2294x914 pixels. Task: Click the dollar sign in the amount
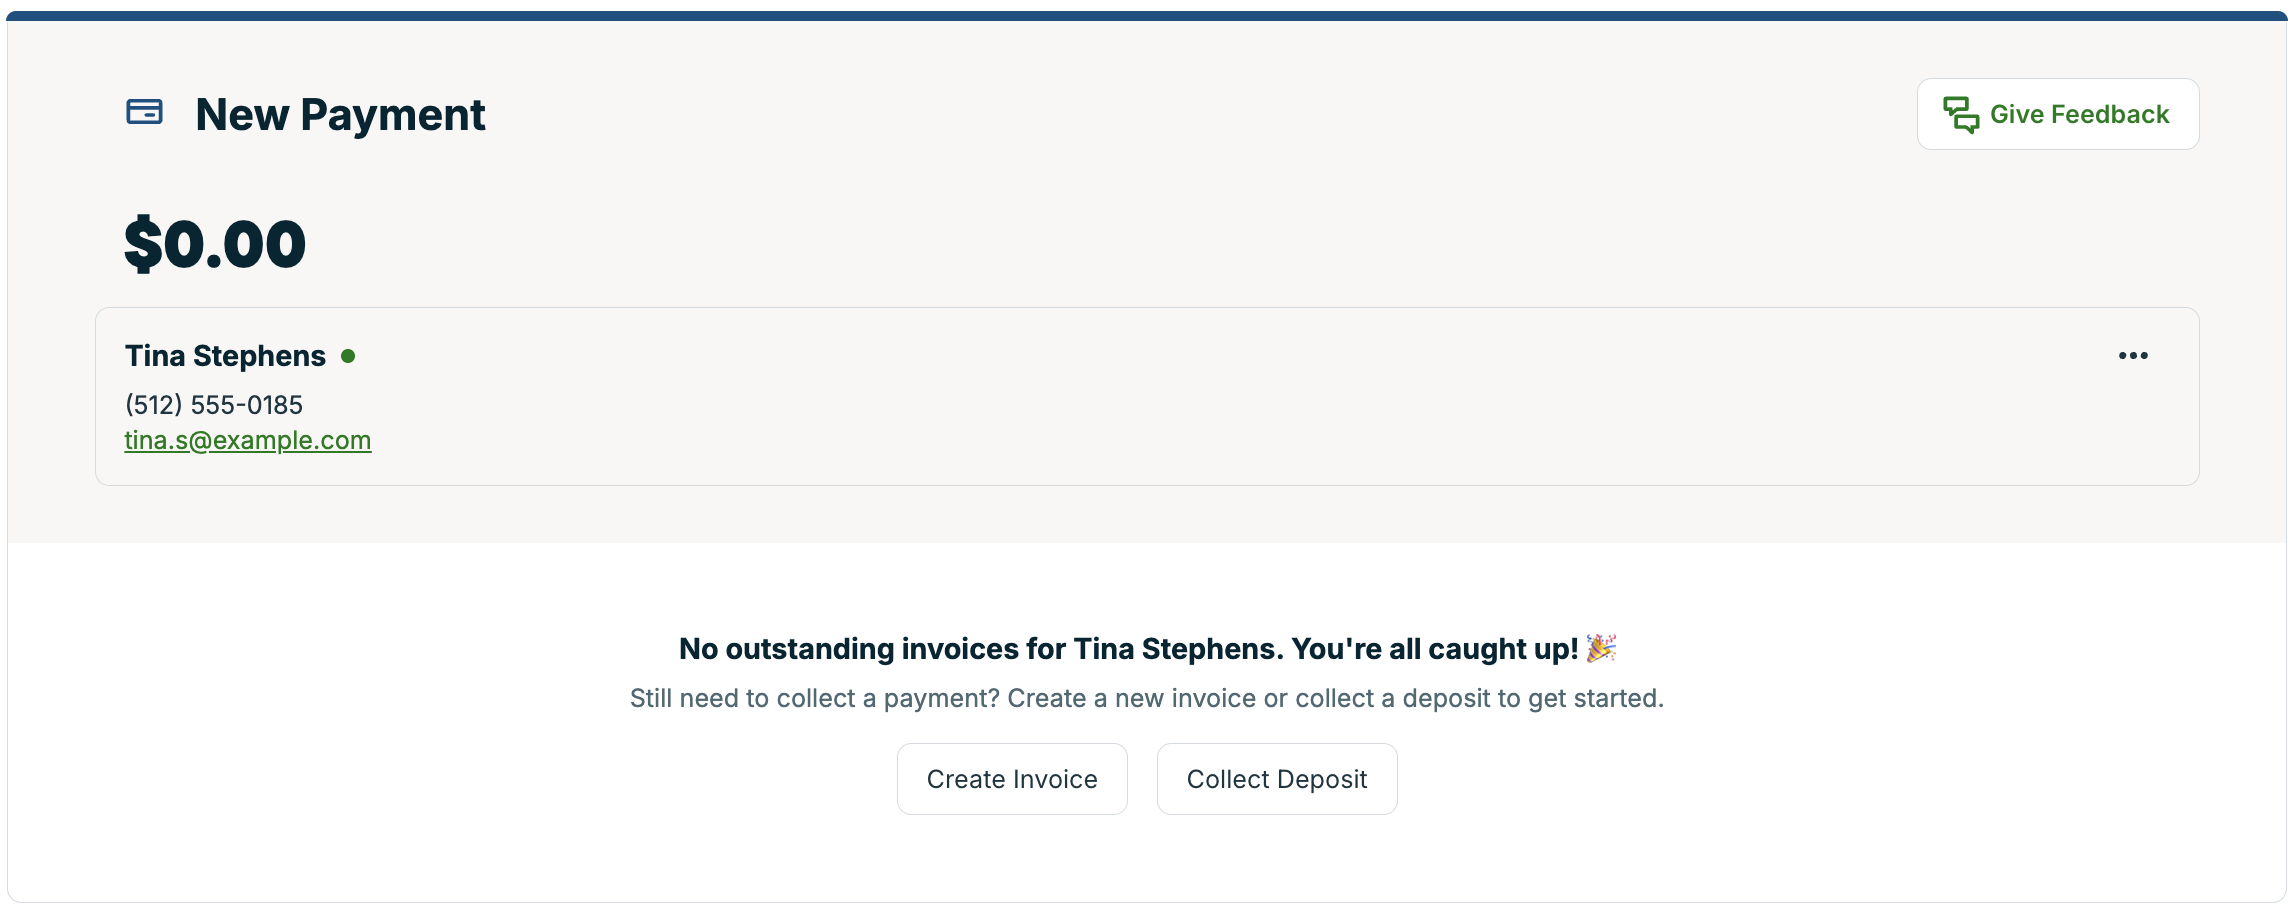[x=143, y=244]
